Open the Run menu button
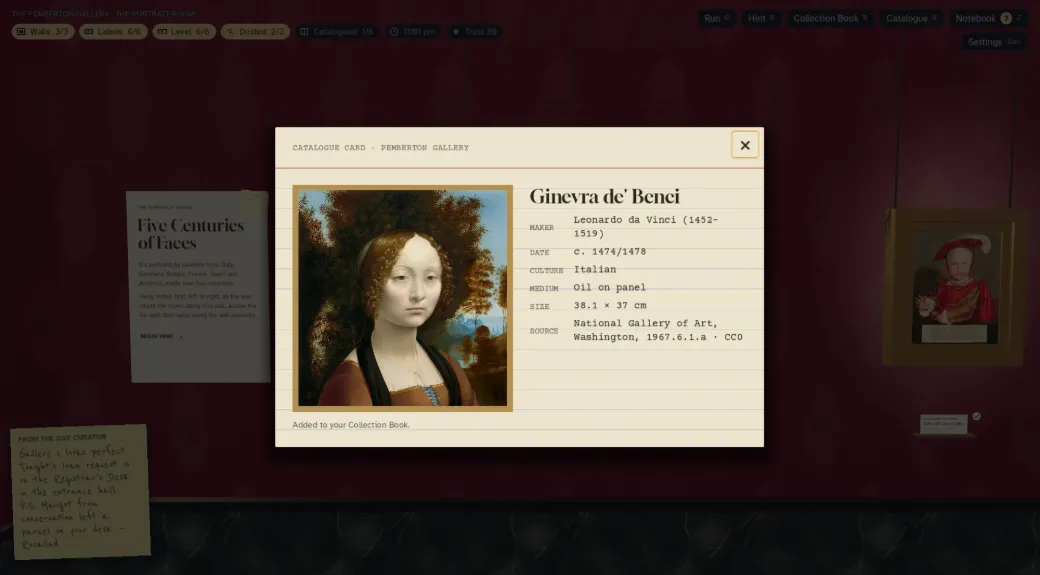The image size is (1040, 575). point(716,19)
